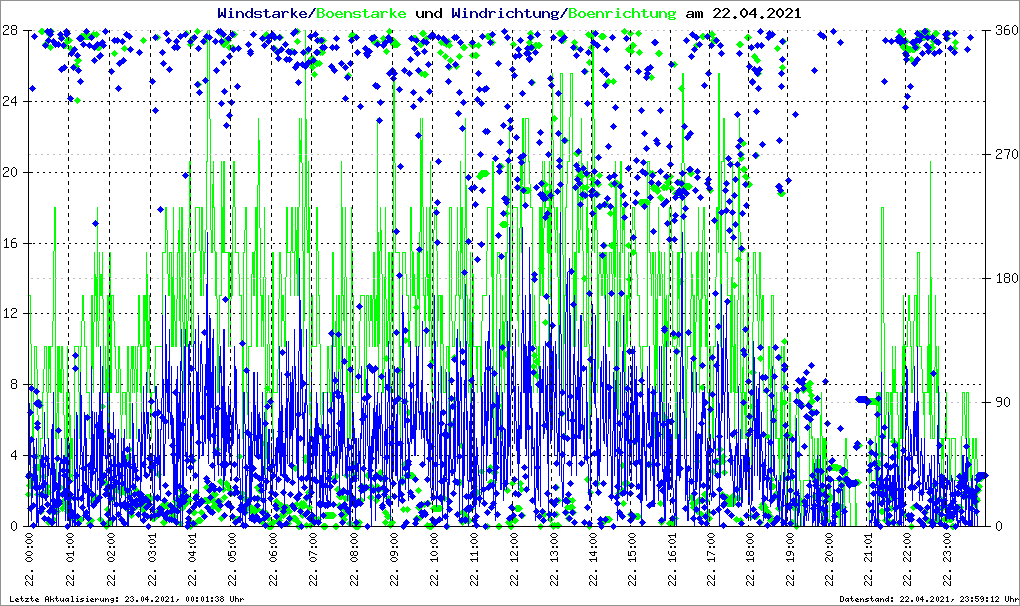Click the date "22.04.2021" in chart title
The width and height of the screenshot is (1020, 606).
(x=758, y=13)
